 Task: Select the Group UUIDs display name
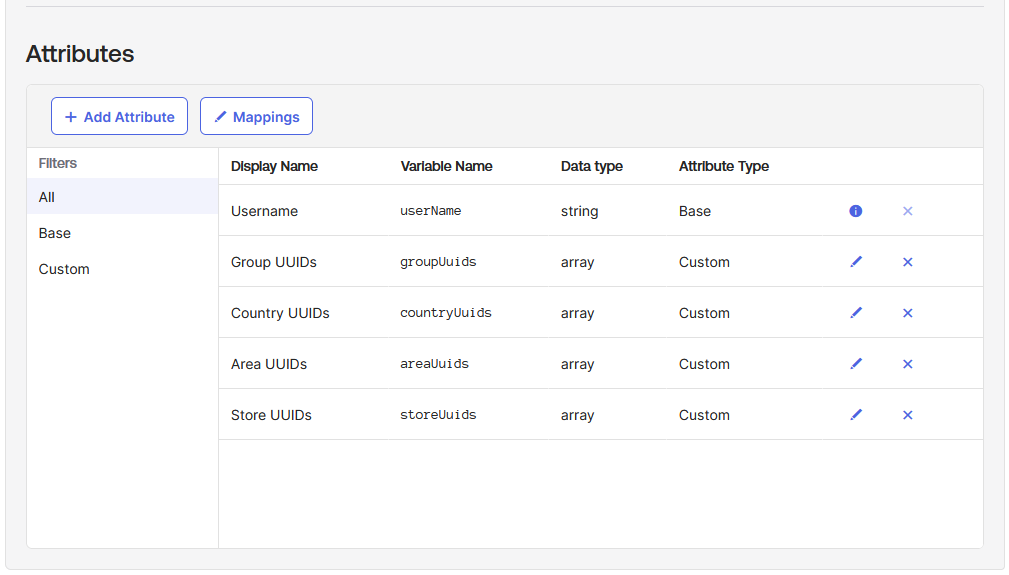(273, 262)
